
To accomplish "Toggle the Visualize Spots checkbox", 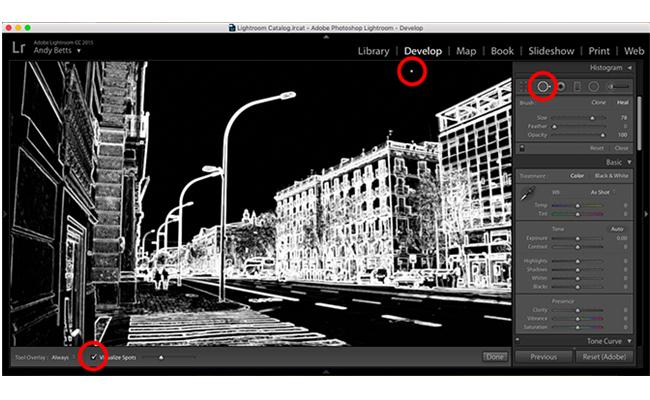I will 94,357.
